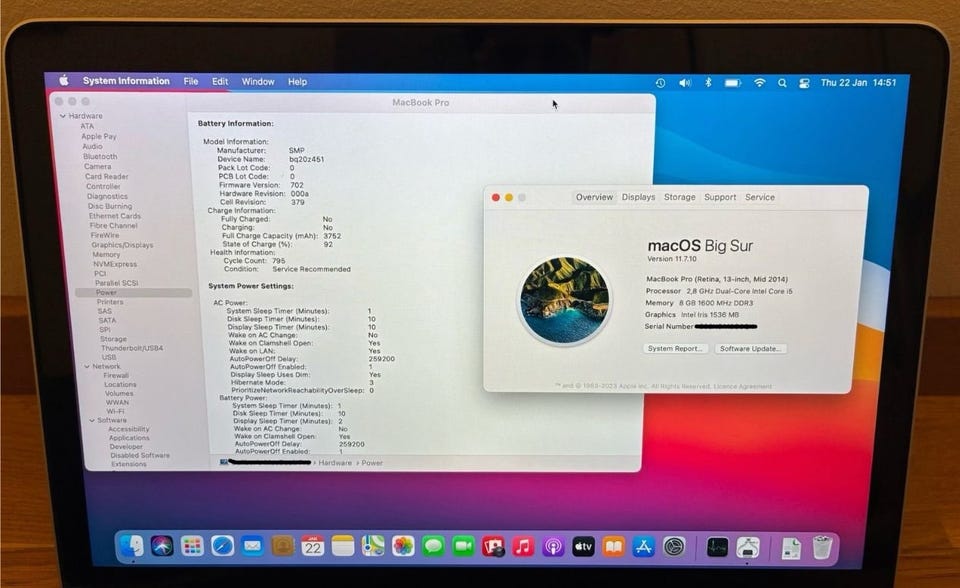960x588 pixels.
Task: Select Power in the sidebar
Action: pyautogui.click(x=133, y=293)
